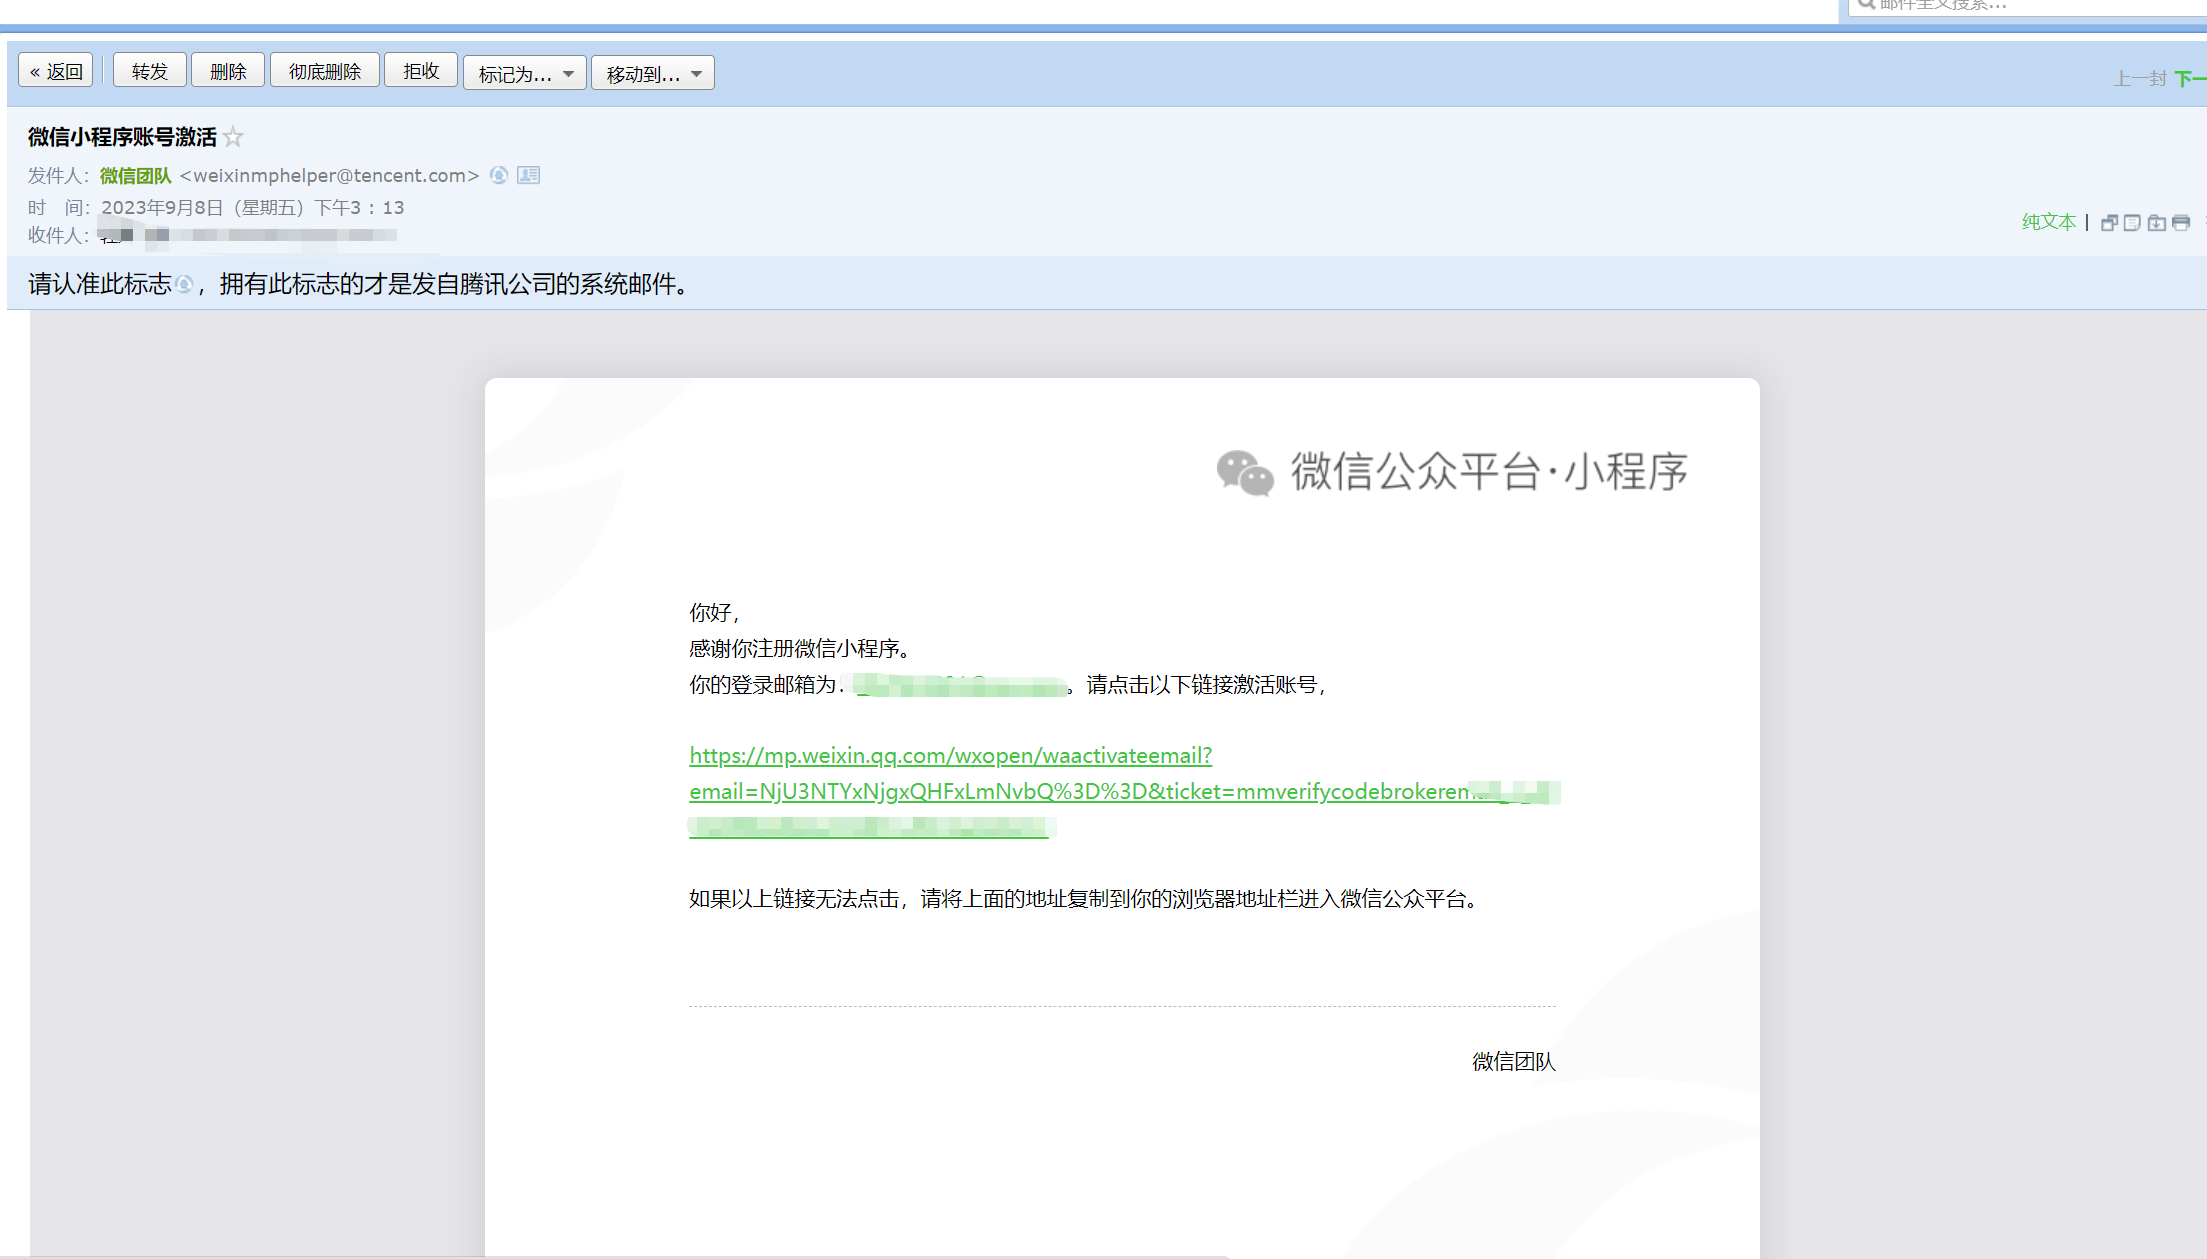2207x1259 pixels.
Task: Click the download/save email icon
Action: [x=2156, y=223]
